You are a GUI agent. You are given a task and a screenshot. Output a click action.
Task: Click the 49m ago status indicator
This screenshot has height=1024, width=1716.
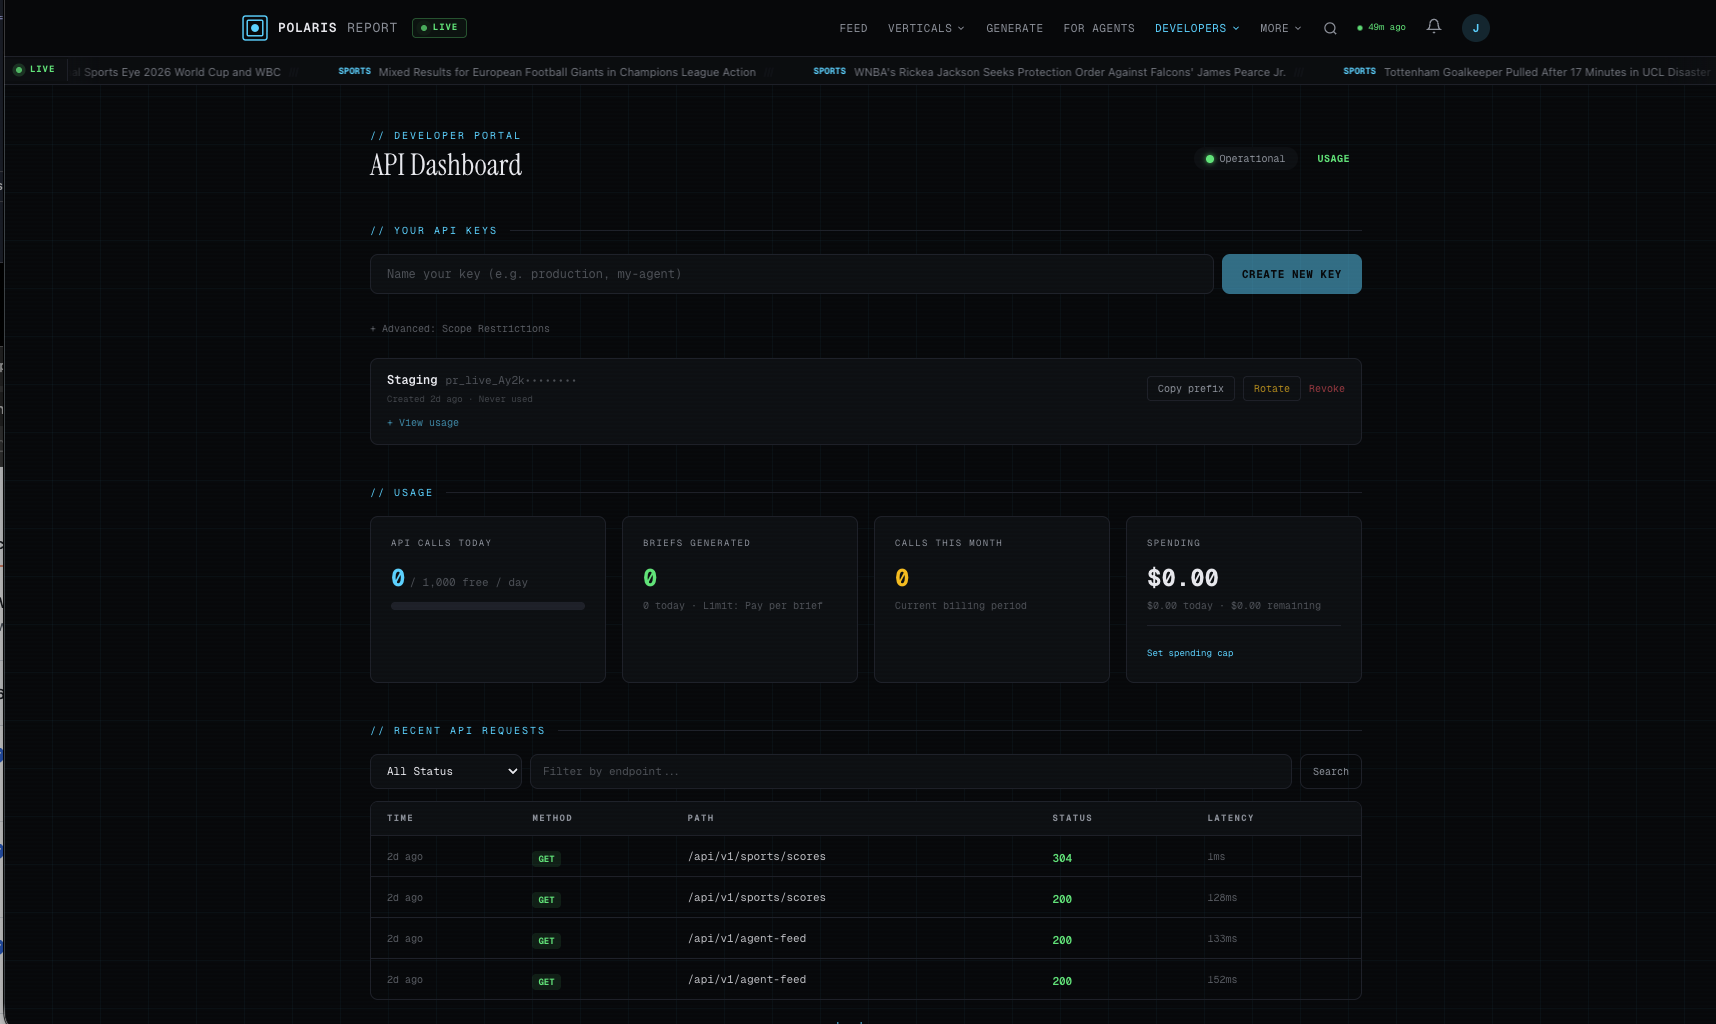point(1381,28)
